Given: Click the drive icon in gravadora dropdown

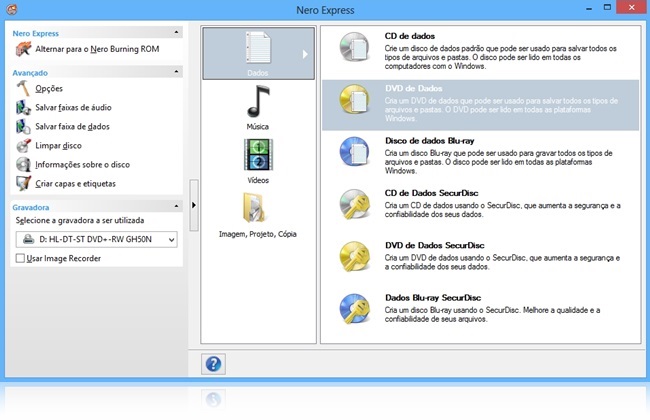Looking at the screenshot, I should click(x=28, y=239).
